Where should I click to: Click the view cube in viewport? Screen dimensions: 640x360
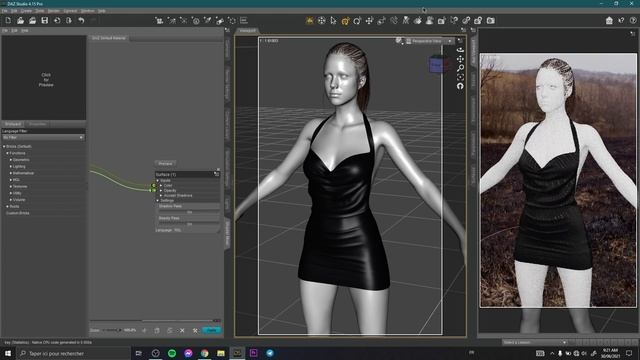tap(436, 64)
